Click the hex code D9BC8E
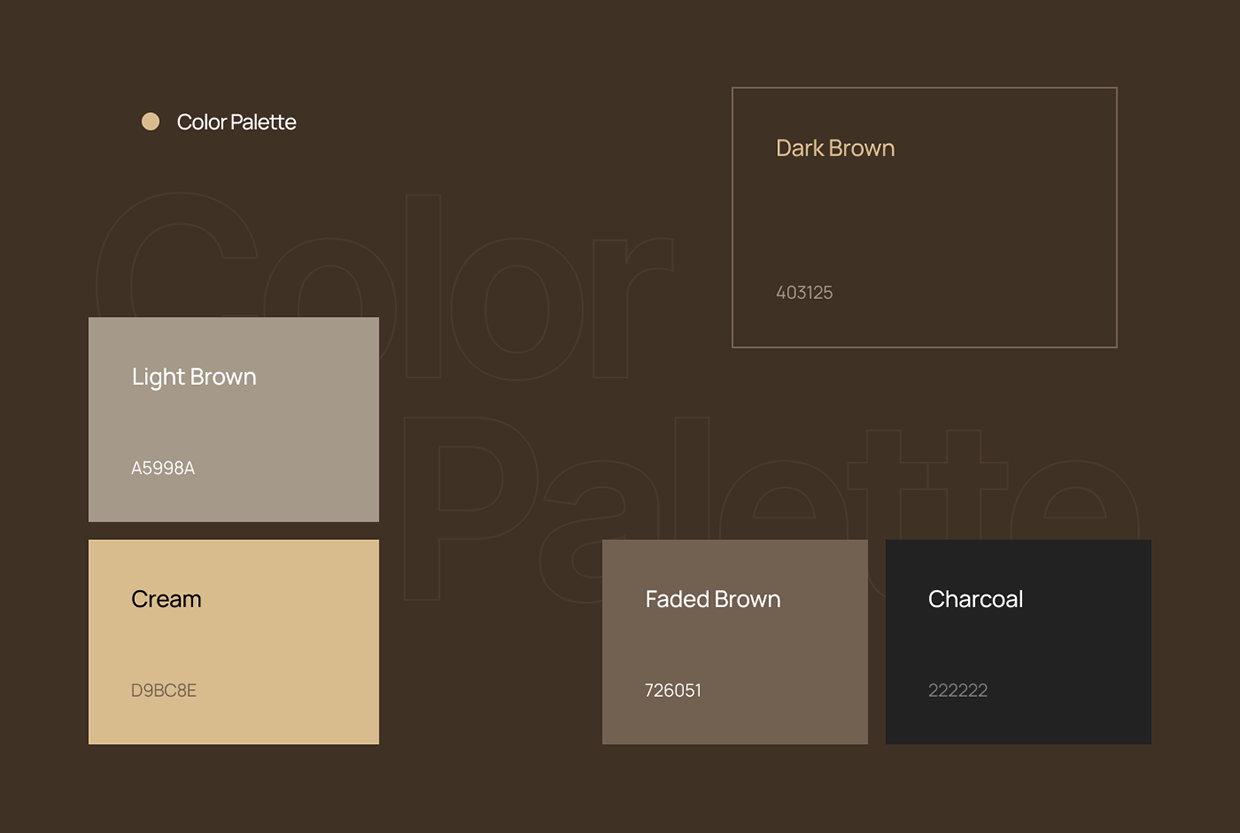 [164, 690]
